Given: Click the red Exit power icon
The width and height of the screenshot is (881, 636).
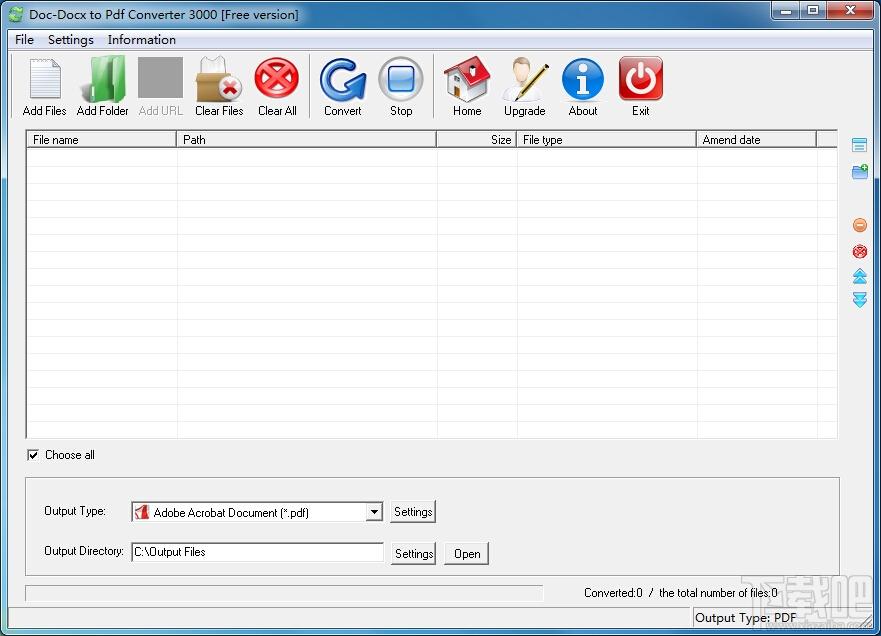Looking at the screenshot, I should click(641, 78).
